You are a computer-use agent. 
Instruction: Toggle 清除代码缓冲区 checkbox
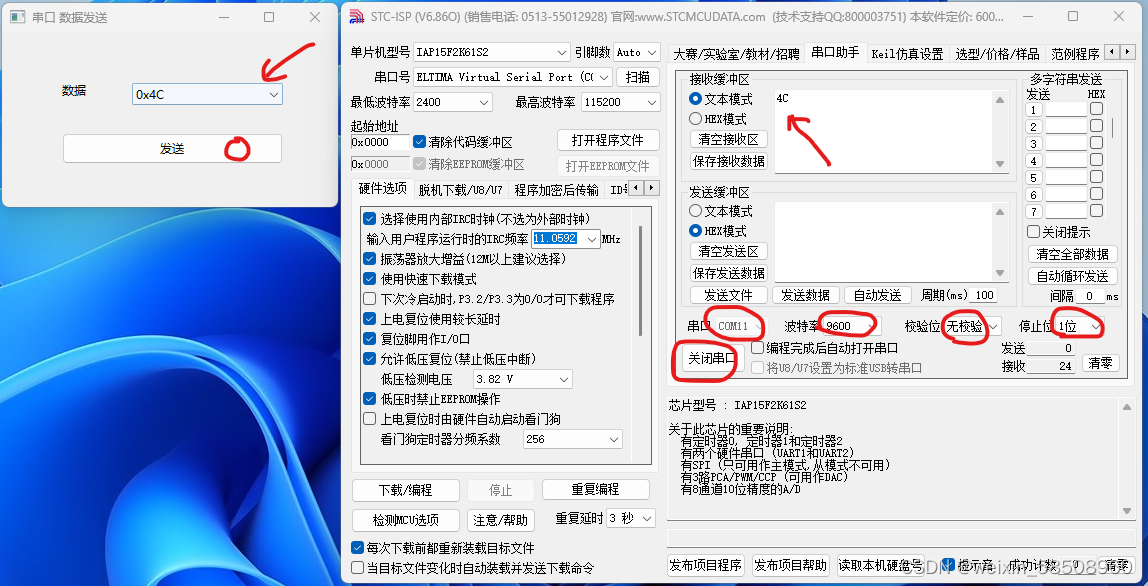tap(420, 142)
